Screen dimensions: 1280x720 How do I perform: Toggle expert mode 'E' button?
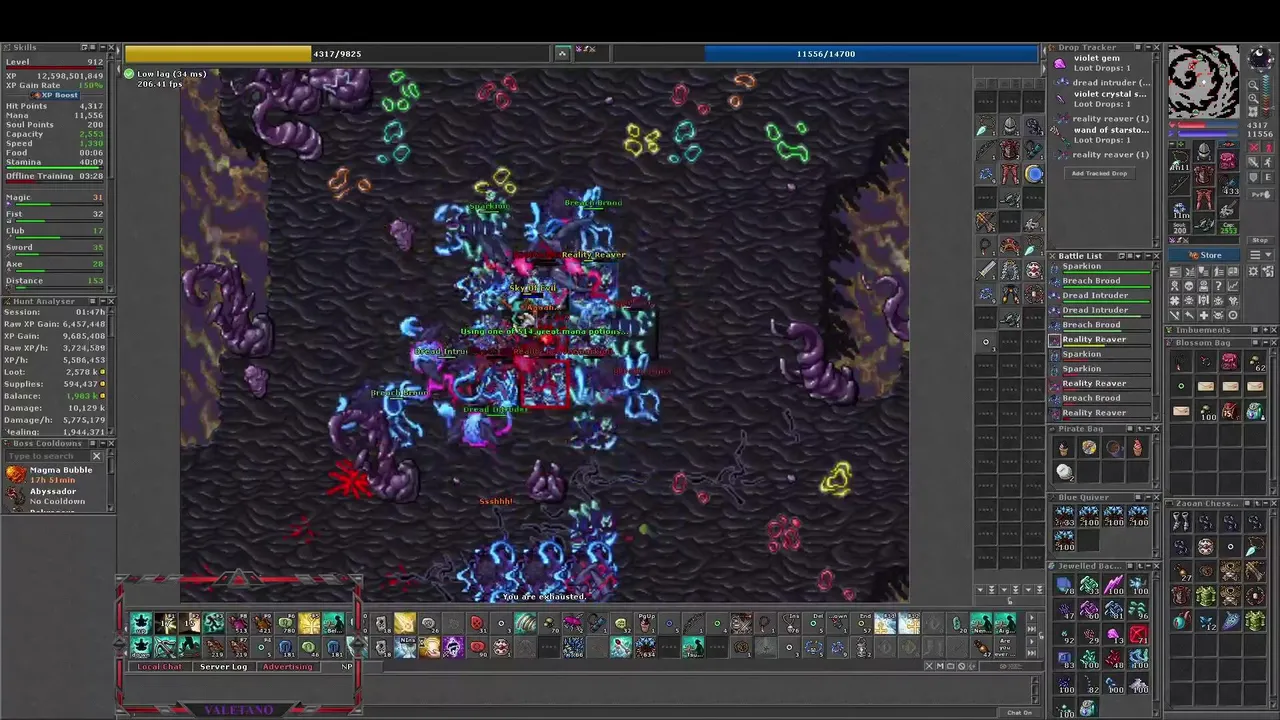point(1268,177)
